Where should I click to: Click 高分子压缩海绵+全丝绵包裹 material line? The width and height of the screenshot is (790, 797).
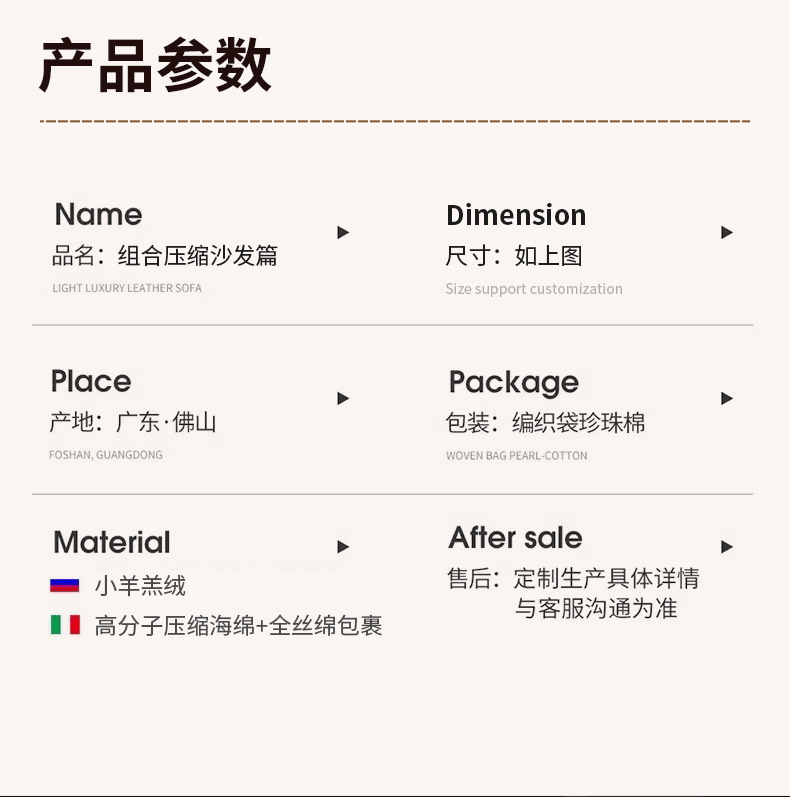click(238, 627)
